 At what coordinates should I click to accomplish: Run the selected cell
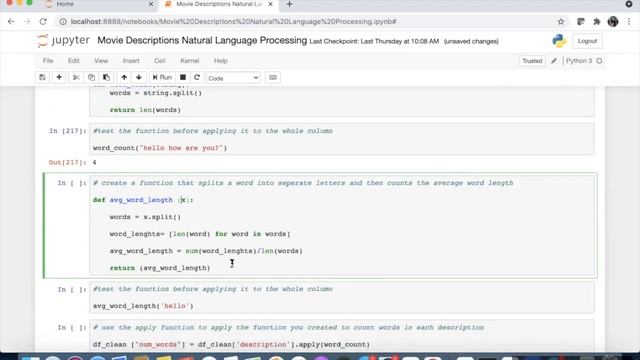click(162, 78)
